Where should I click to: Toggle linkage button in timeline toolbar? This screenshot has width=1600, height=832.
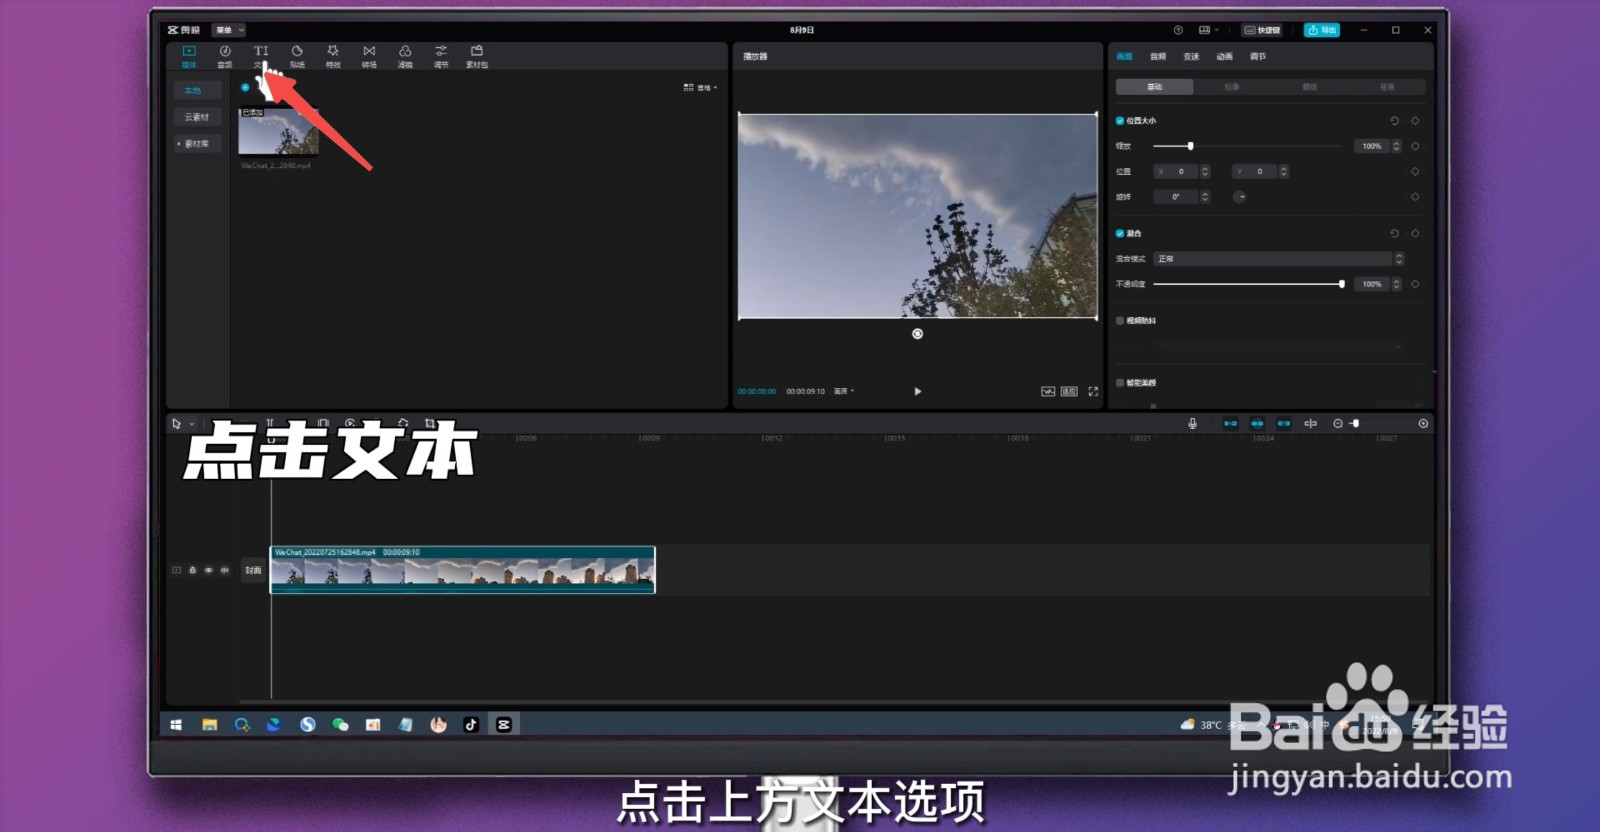pyautogui.click(x=1284, y=423)
